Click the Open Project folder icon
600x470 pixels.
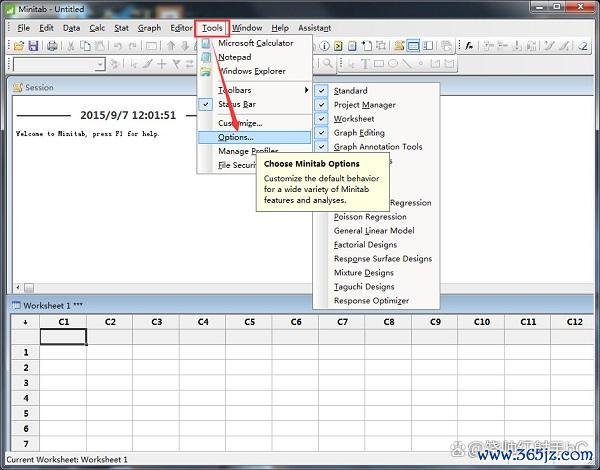pyautogui.click(x=18, y=46)
